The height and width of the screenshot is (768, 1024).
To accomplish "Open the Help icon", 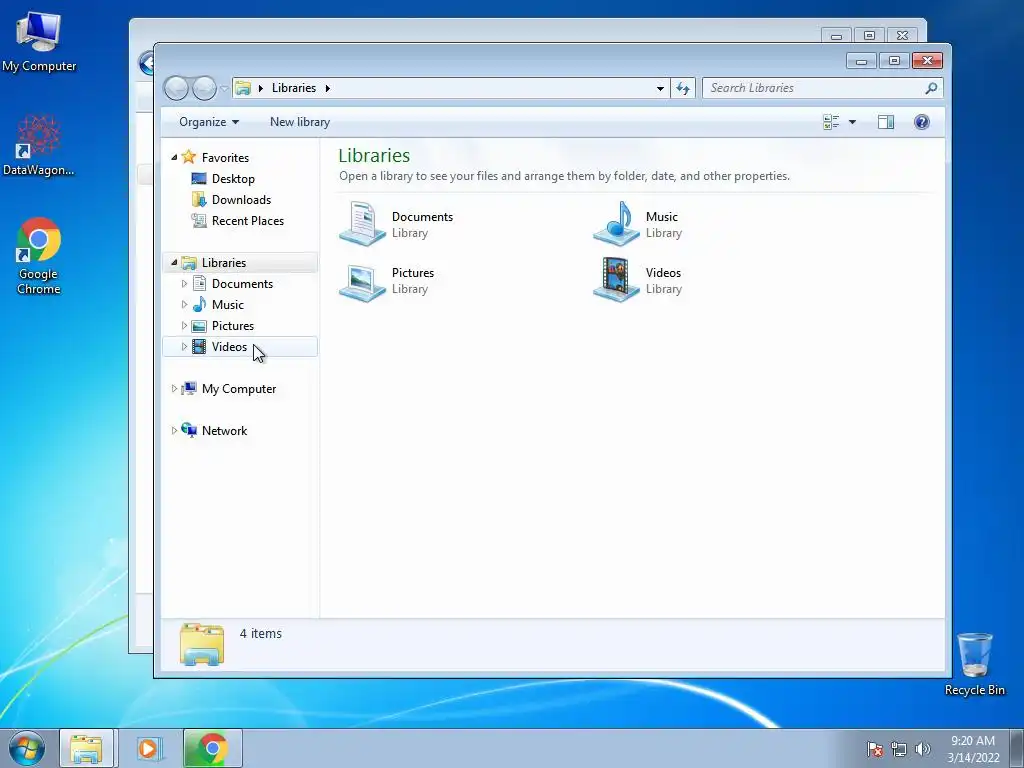I will [x=921, y=122].
